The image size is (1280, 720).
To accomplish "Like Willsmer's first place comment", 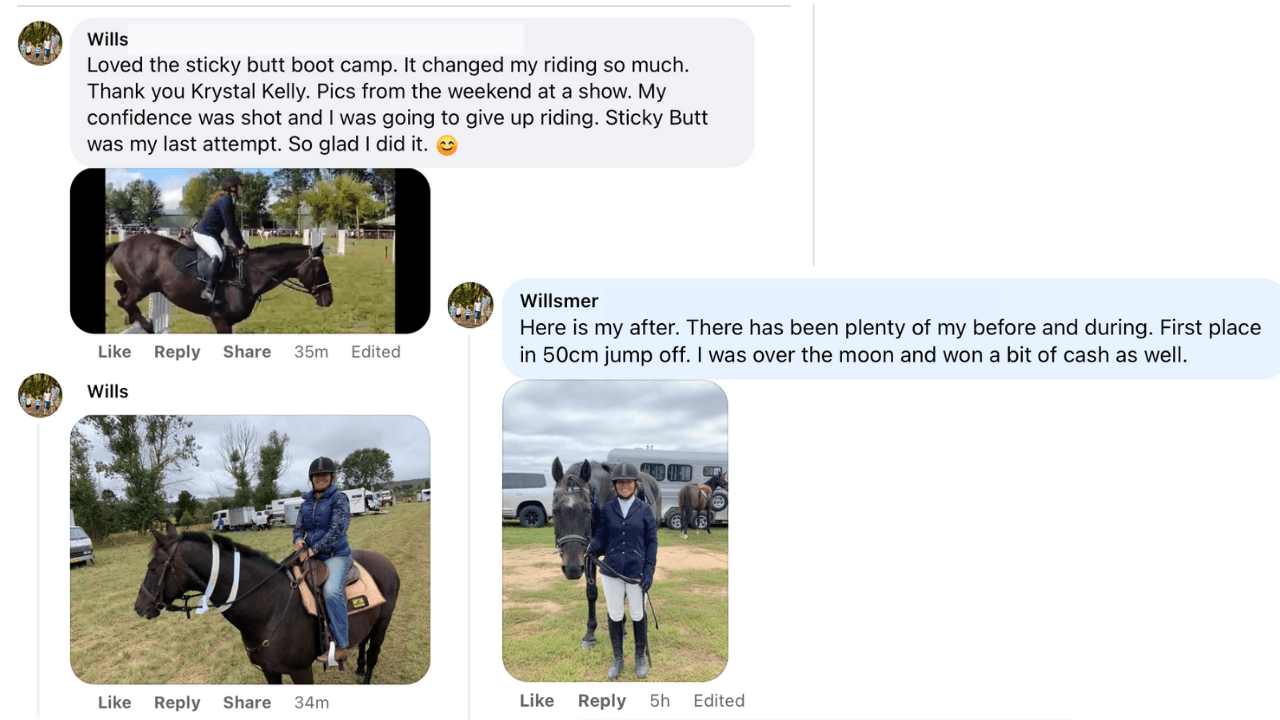I will 537,701.
